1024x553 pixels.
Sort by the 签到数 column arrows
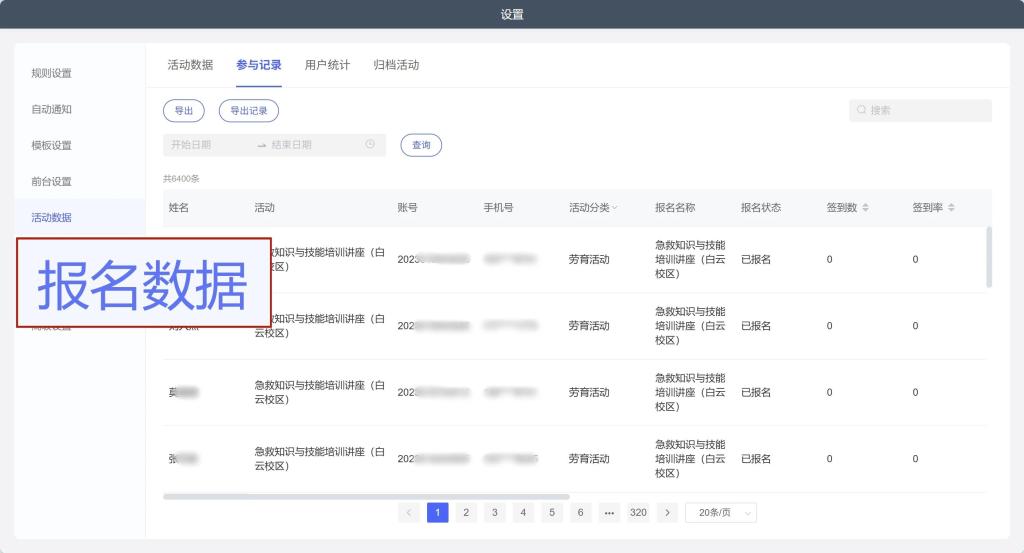tap(865, 208)
